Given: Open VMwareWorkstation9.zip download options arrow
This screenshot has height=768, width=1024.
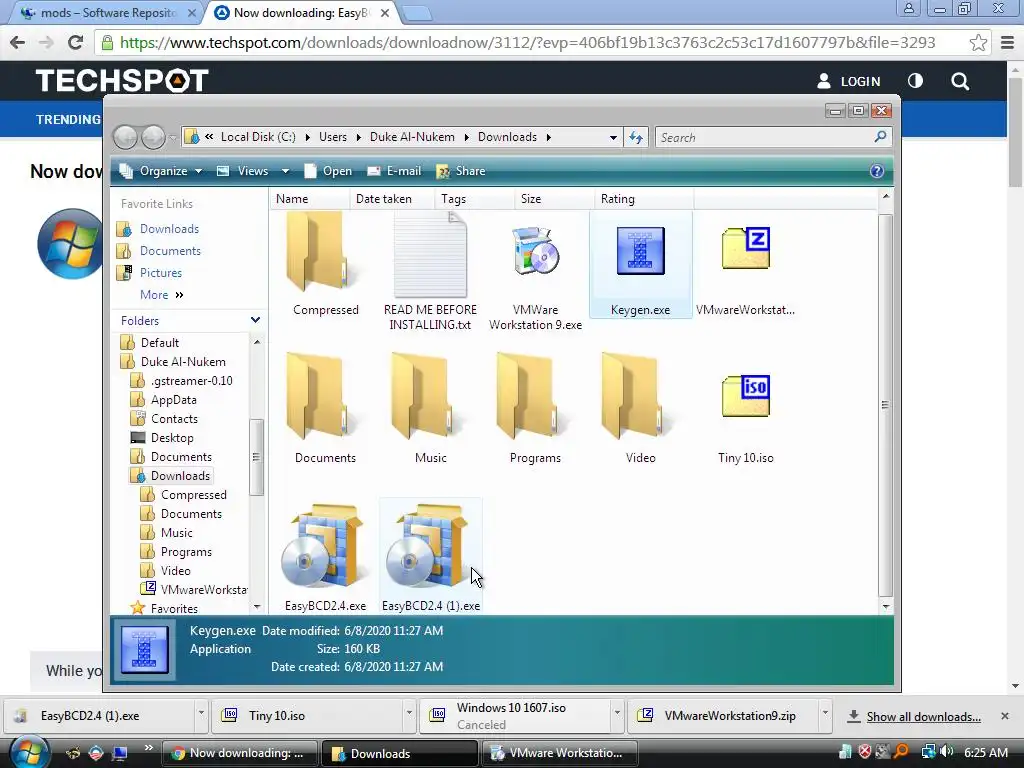Looking at the screenshot, I should pyautogui.click(x=825, y=713).
